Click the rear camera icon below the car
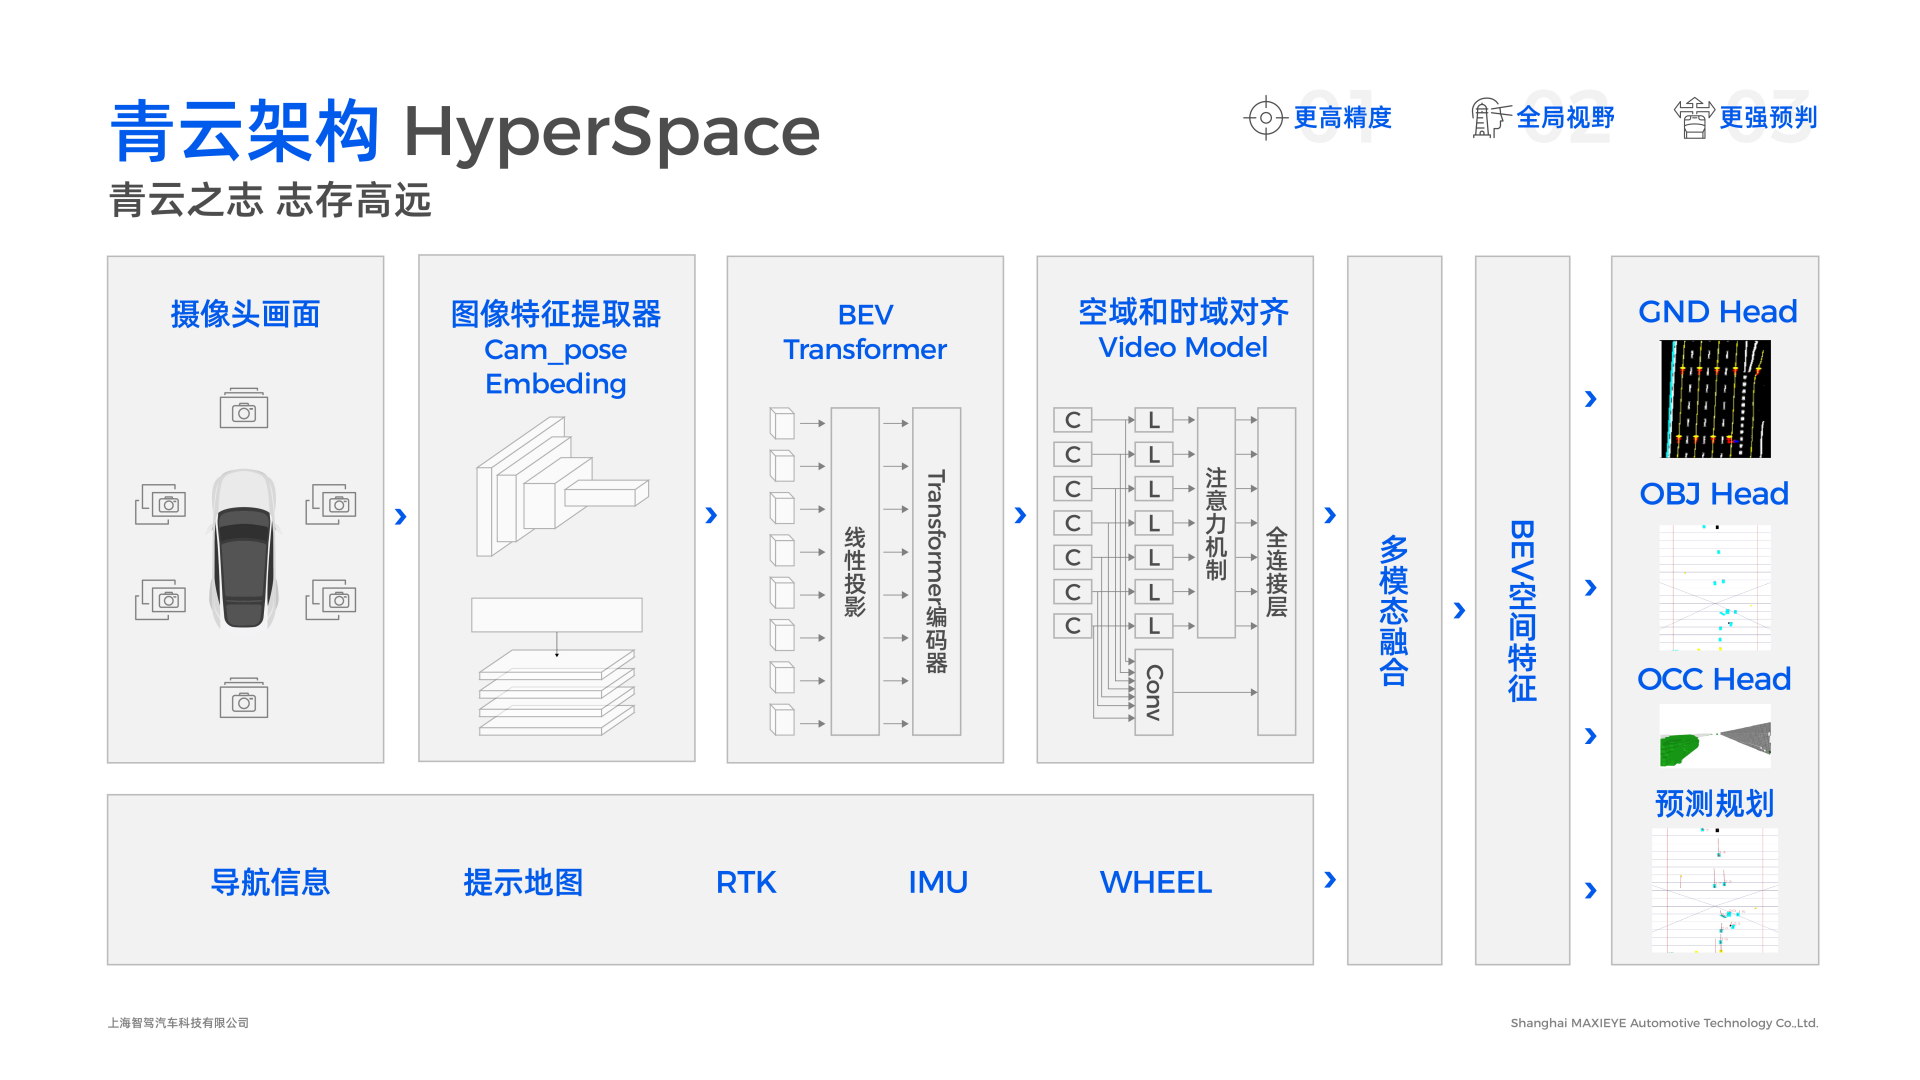The width and height of the screenshot is (1920, 1080). pos(244,698)
